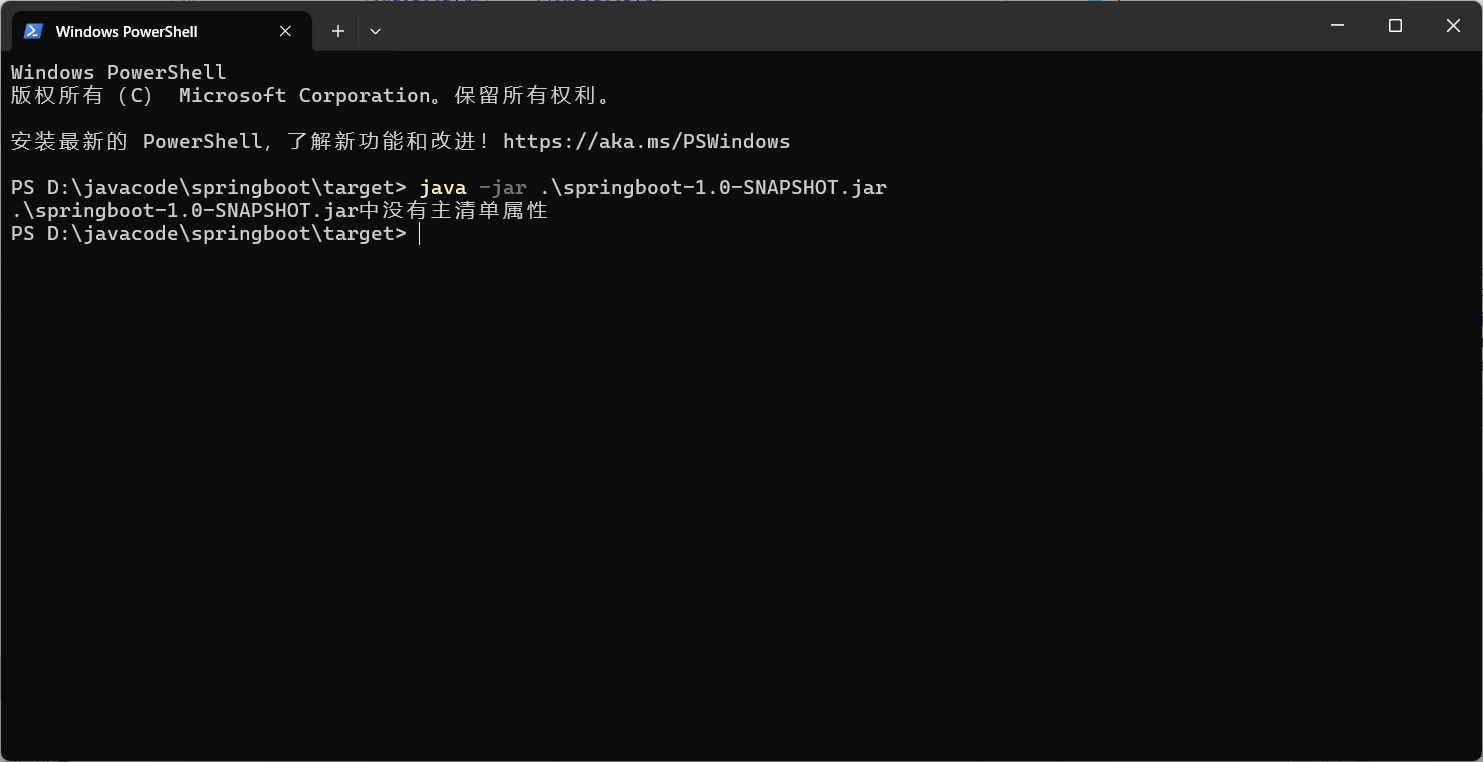Click the blinking terminal cursor
1483x762 pixels.
[x=419, y=233]
